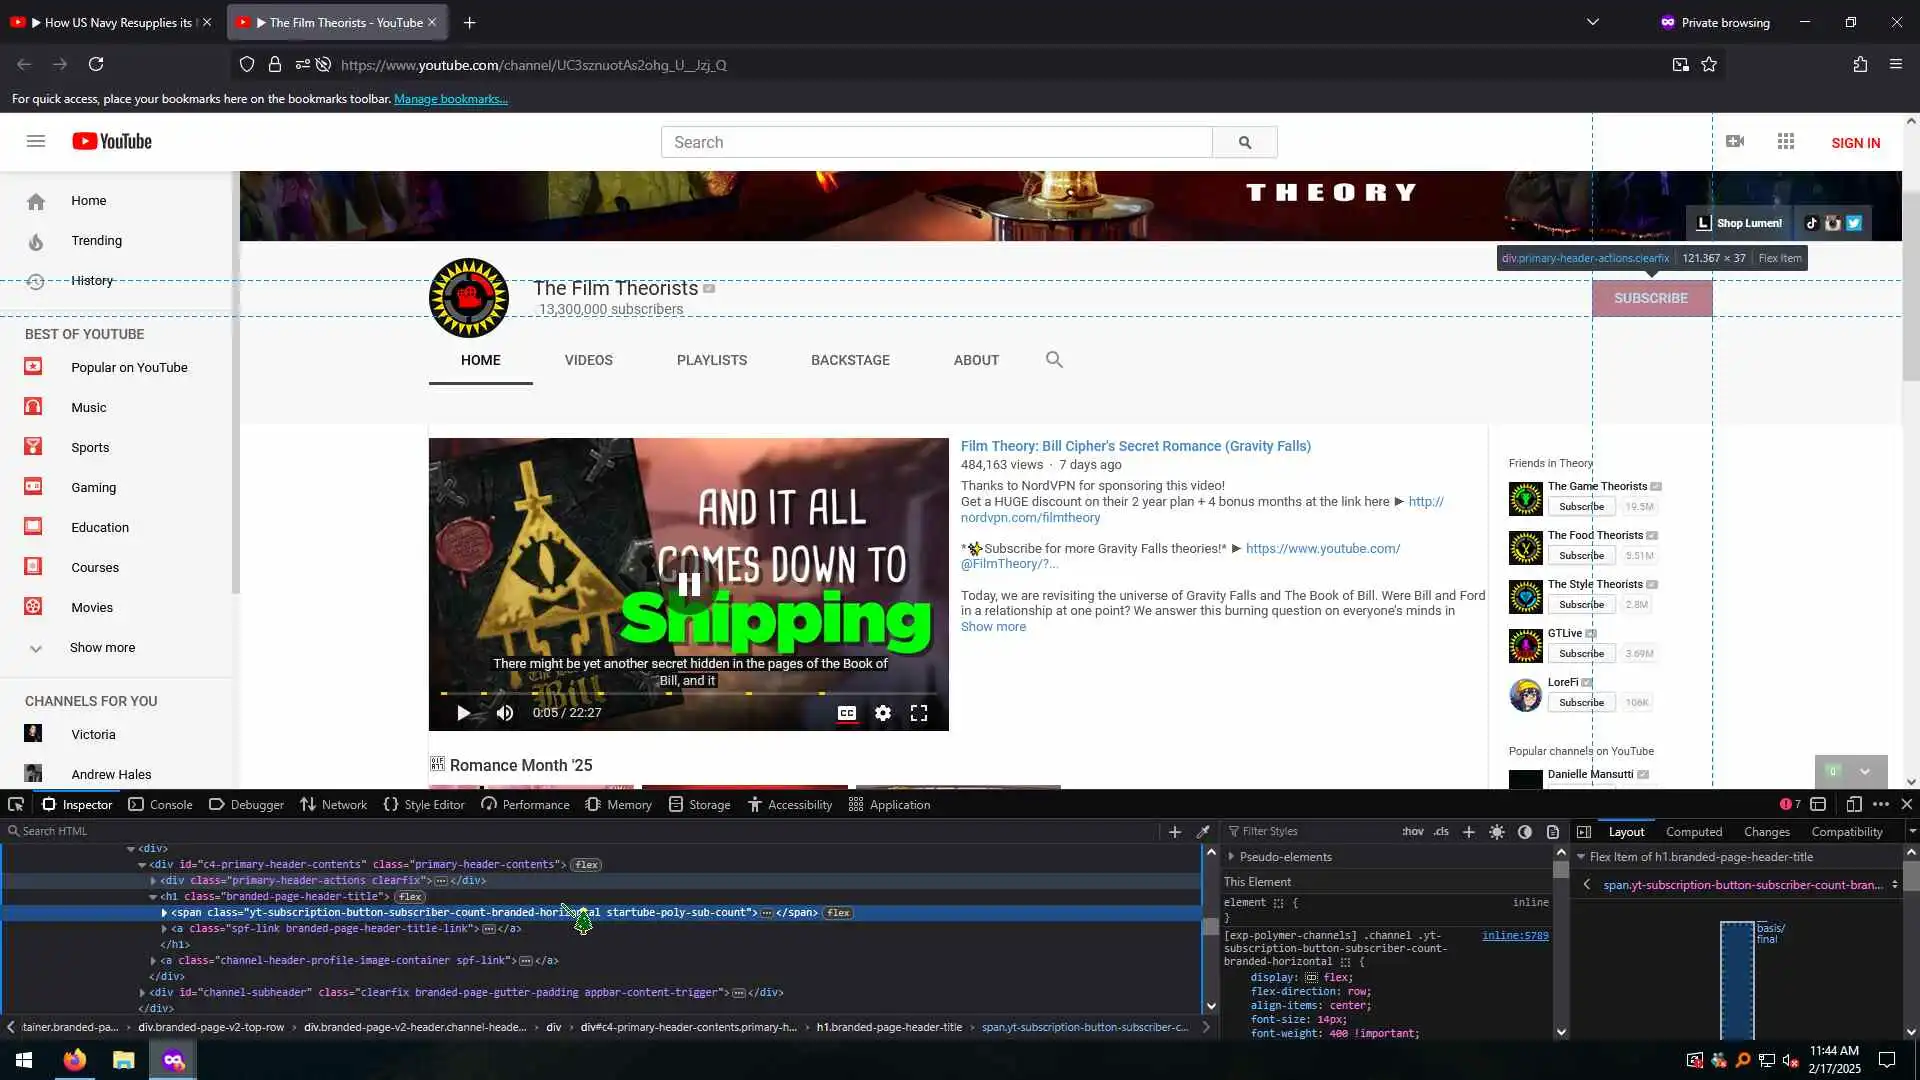1920x1080 pixels.
Task: Switch to the Computed tab
Action: [x=1693, y=831]
